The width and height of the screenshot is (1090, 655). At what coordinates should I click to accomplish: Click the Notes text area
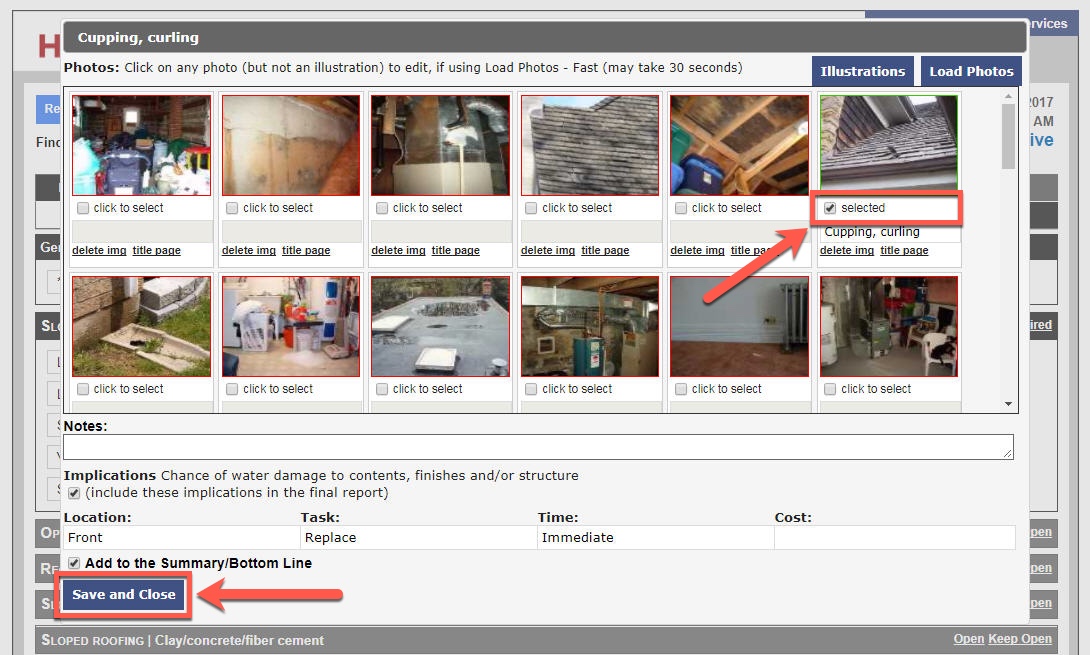click(x=538, y=447)
